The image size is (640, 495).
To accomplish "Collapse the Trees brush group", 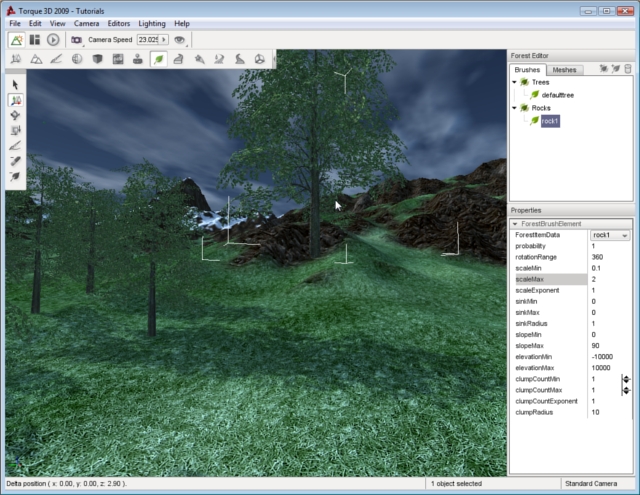I will point(514,83).
